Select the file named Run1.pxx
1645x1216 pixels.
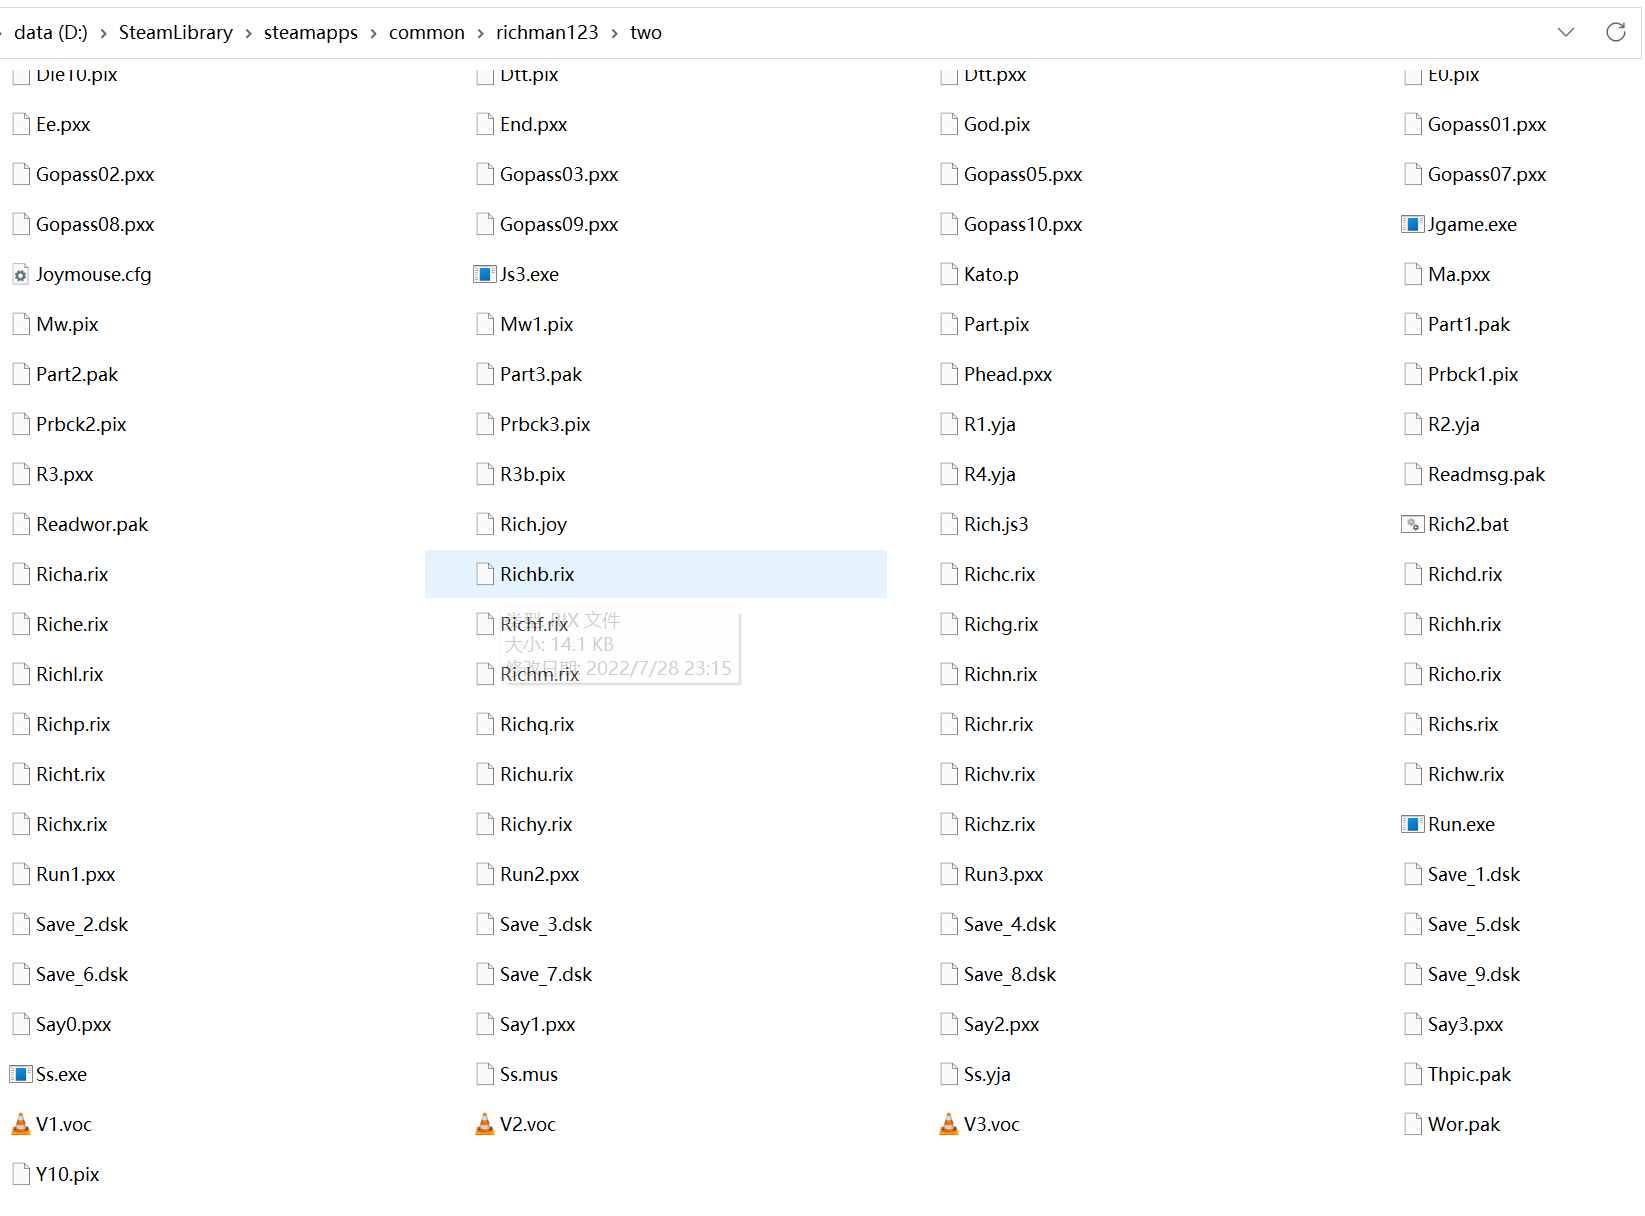[x=76, y=874]
